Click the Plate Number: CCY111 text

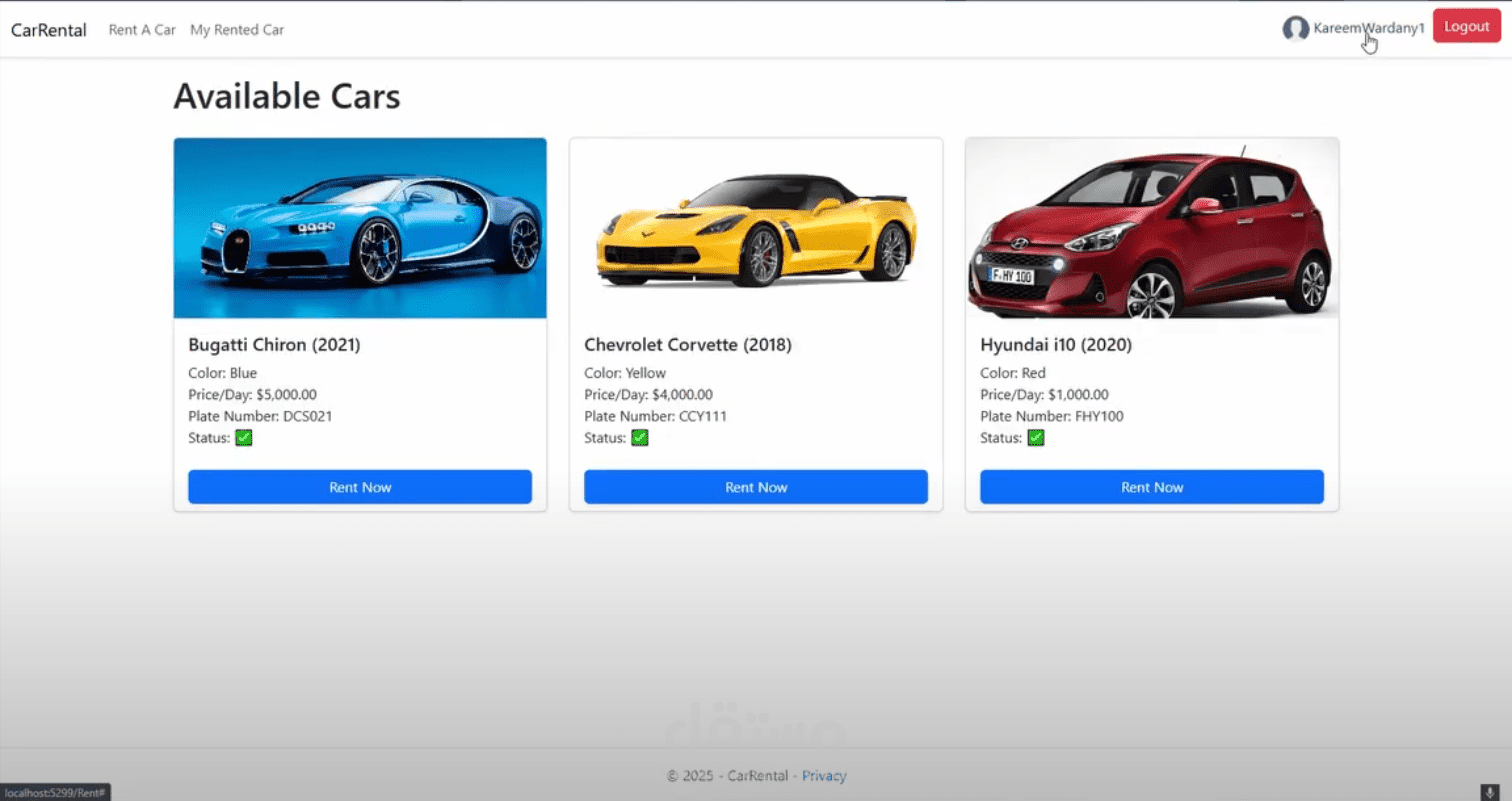656,416
